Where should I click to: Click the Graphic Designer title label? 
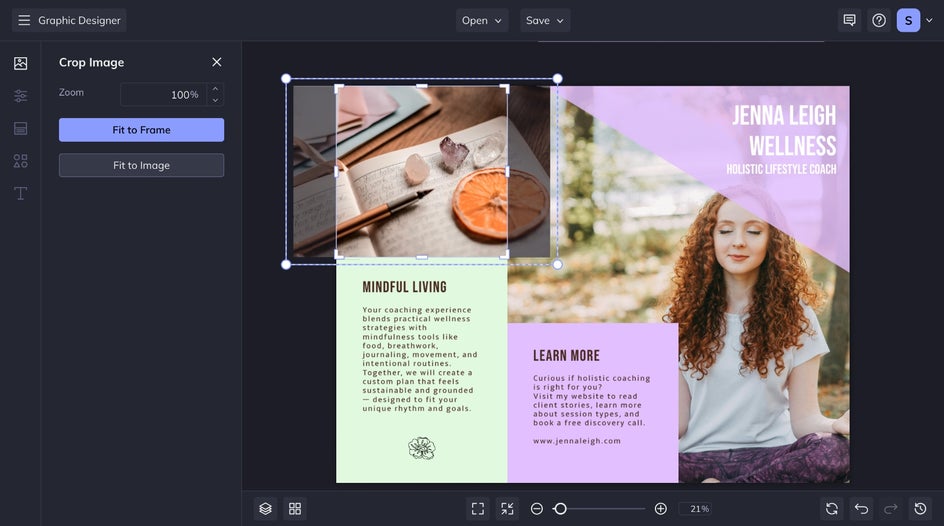tap(79, 20)
